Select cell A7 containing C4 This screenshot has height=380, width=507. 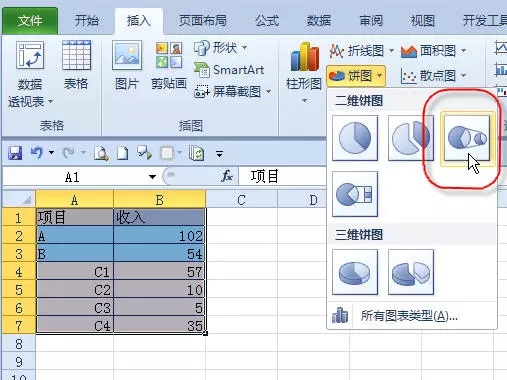pos(75,325)
